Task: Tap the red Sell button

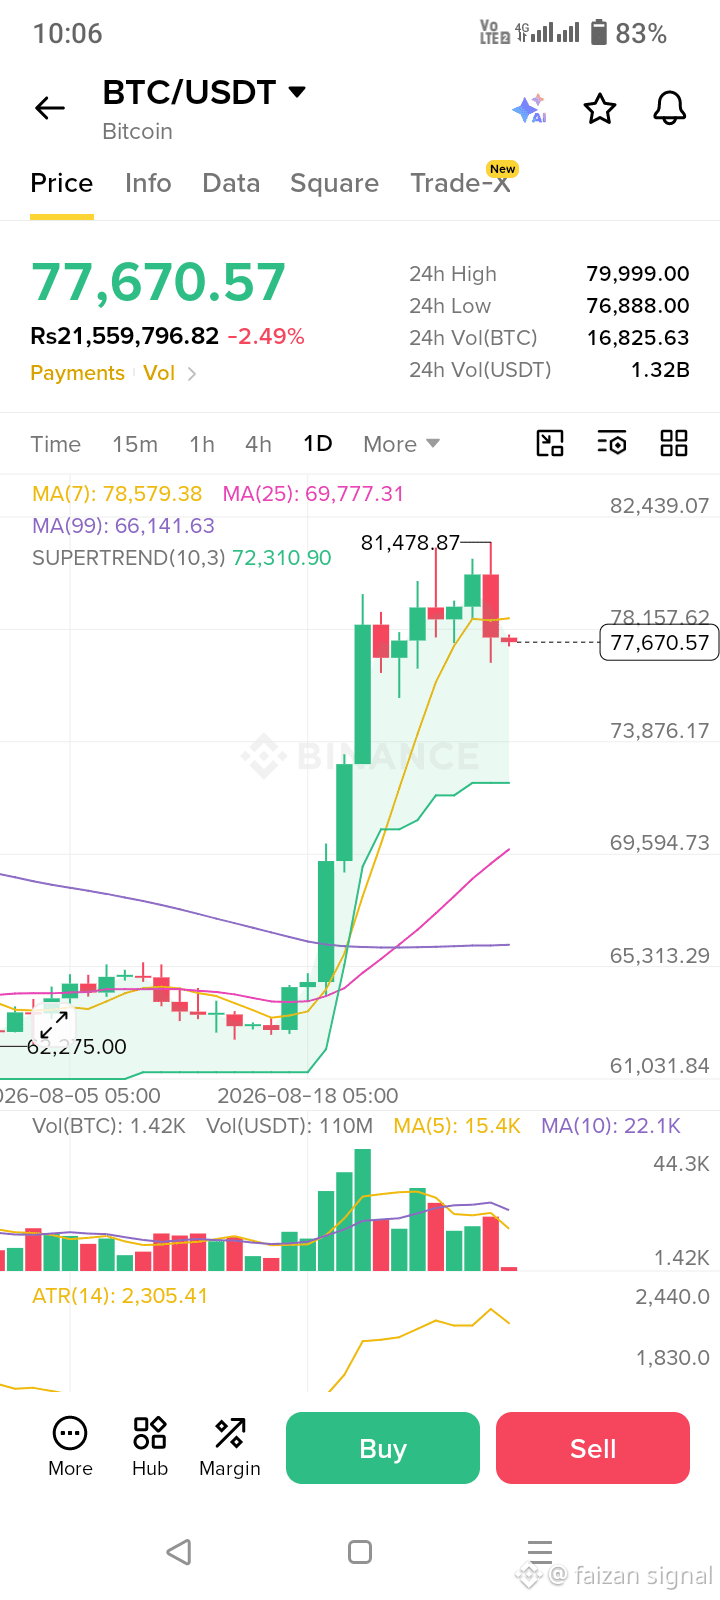Action: click(x=593, y=1448)
